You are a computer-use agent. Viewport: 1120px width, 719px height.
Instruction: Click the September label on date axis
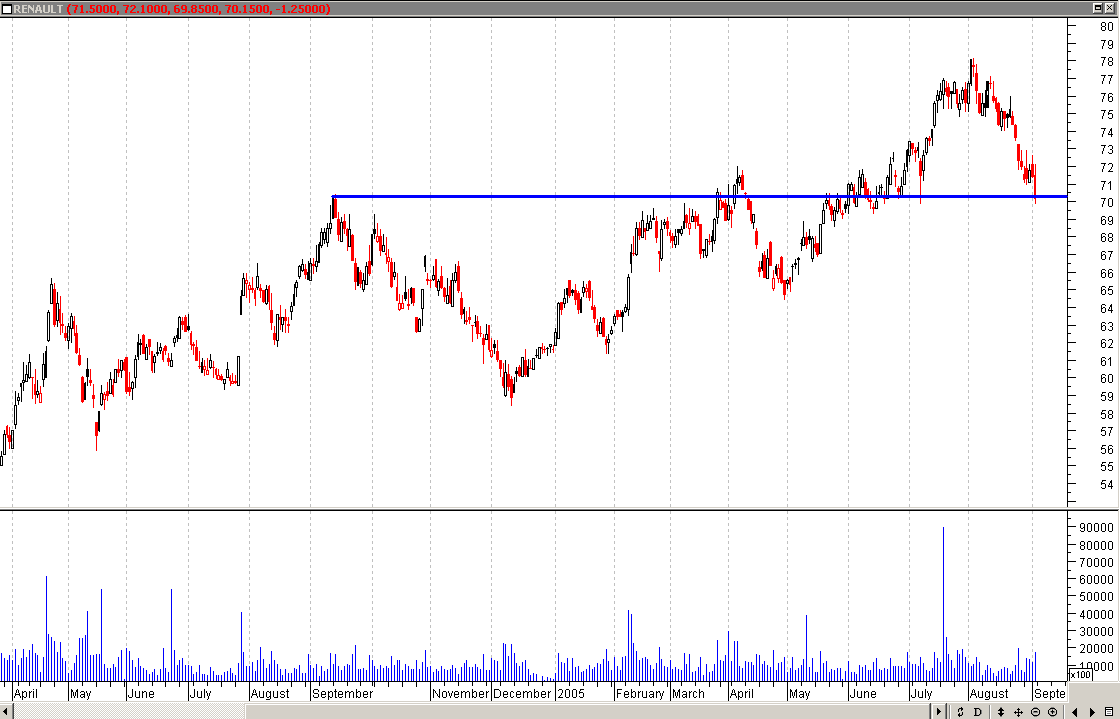[342, 693]
